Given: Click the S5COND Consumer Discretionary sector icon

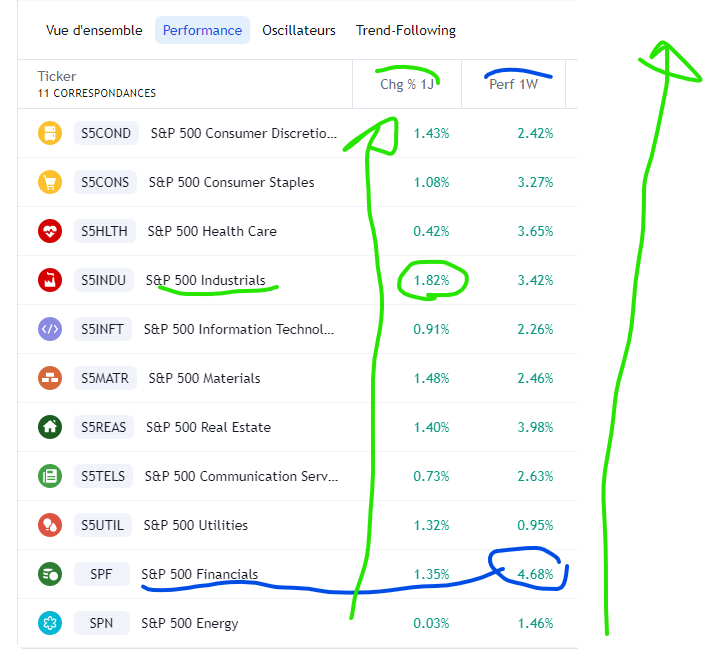Looking at the screenshot, I should 50,133.
